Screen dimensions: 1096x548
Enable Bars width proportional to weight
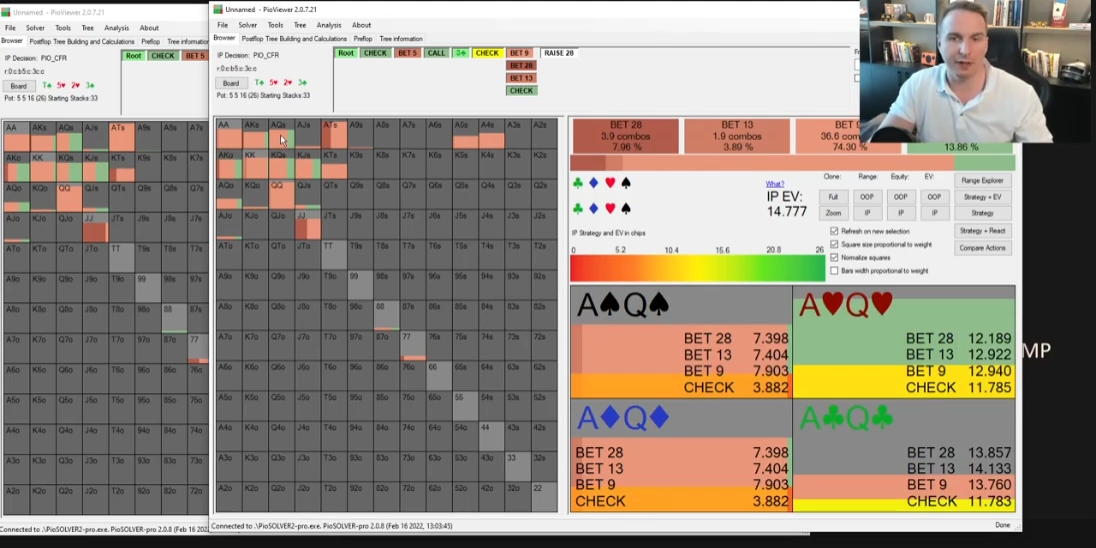click(834, 271)
